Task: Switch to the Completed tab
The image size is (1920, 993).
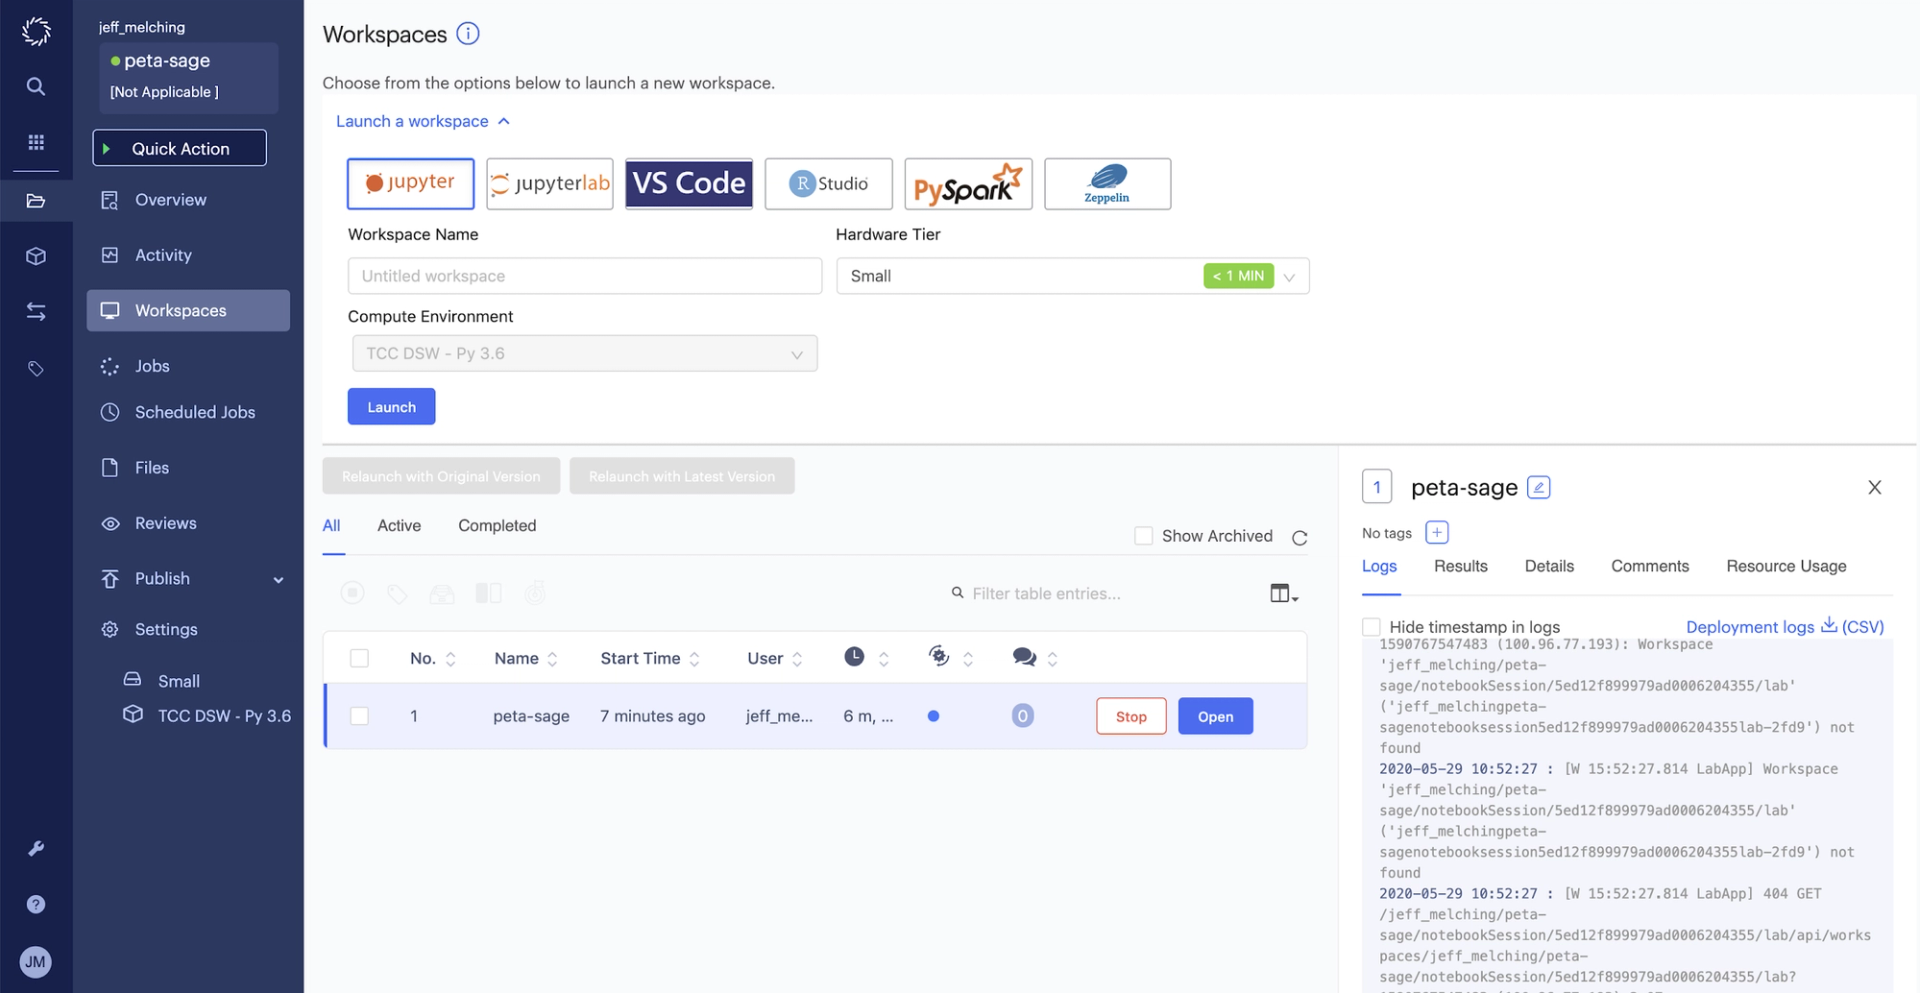Action: pos(497,525)
